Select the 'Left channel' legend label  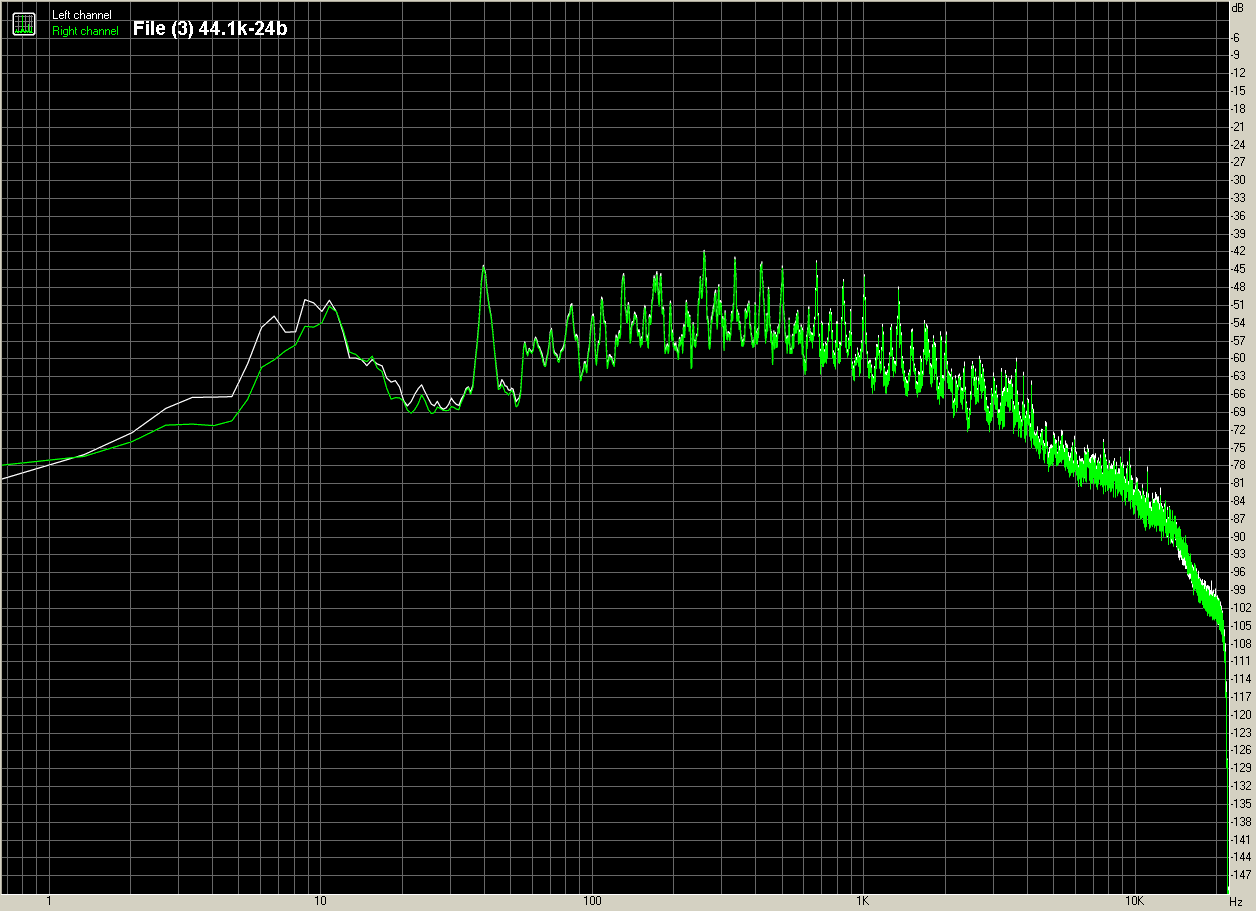pyautogui.click(x=82, y=15)
